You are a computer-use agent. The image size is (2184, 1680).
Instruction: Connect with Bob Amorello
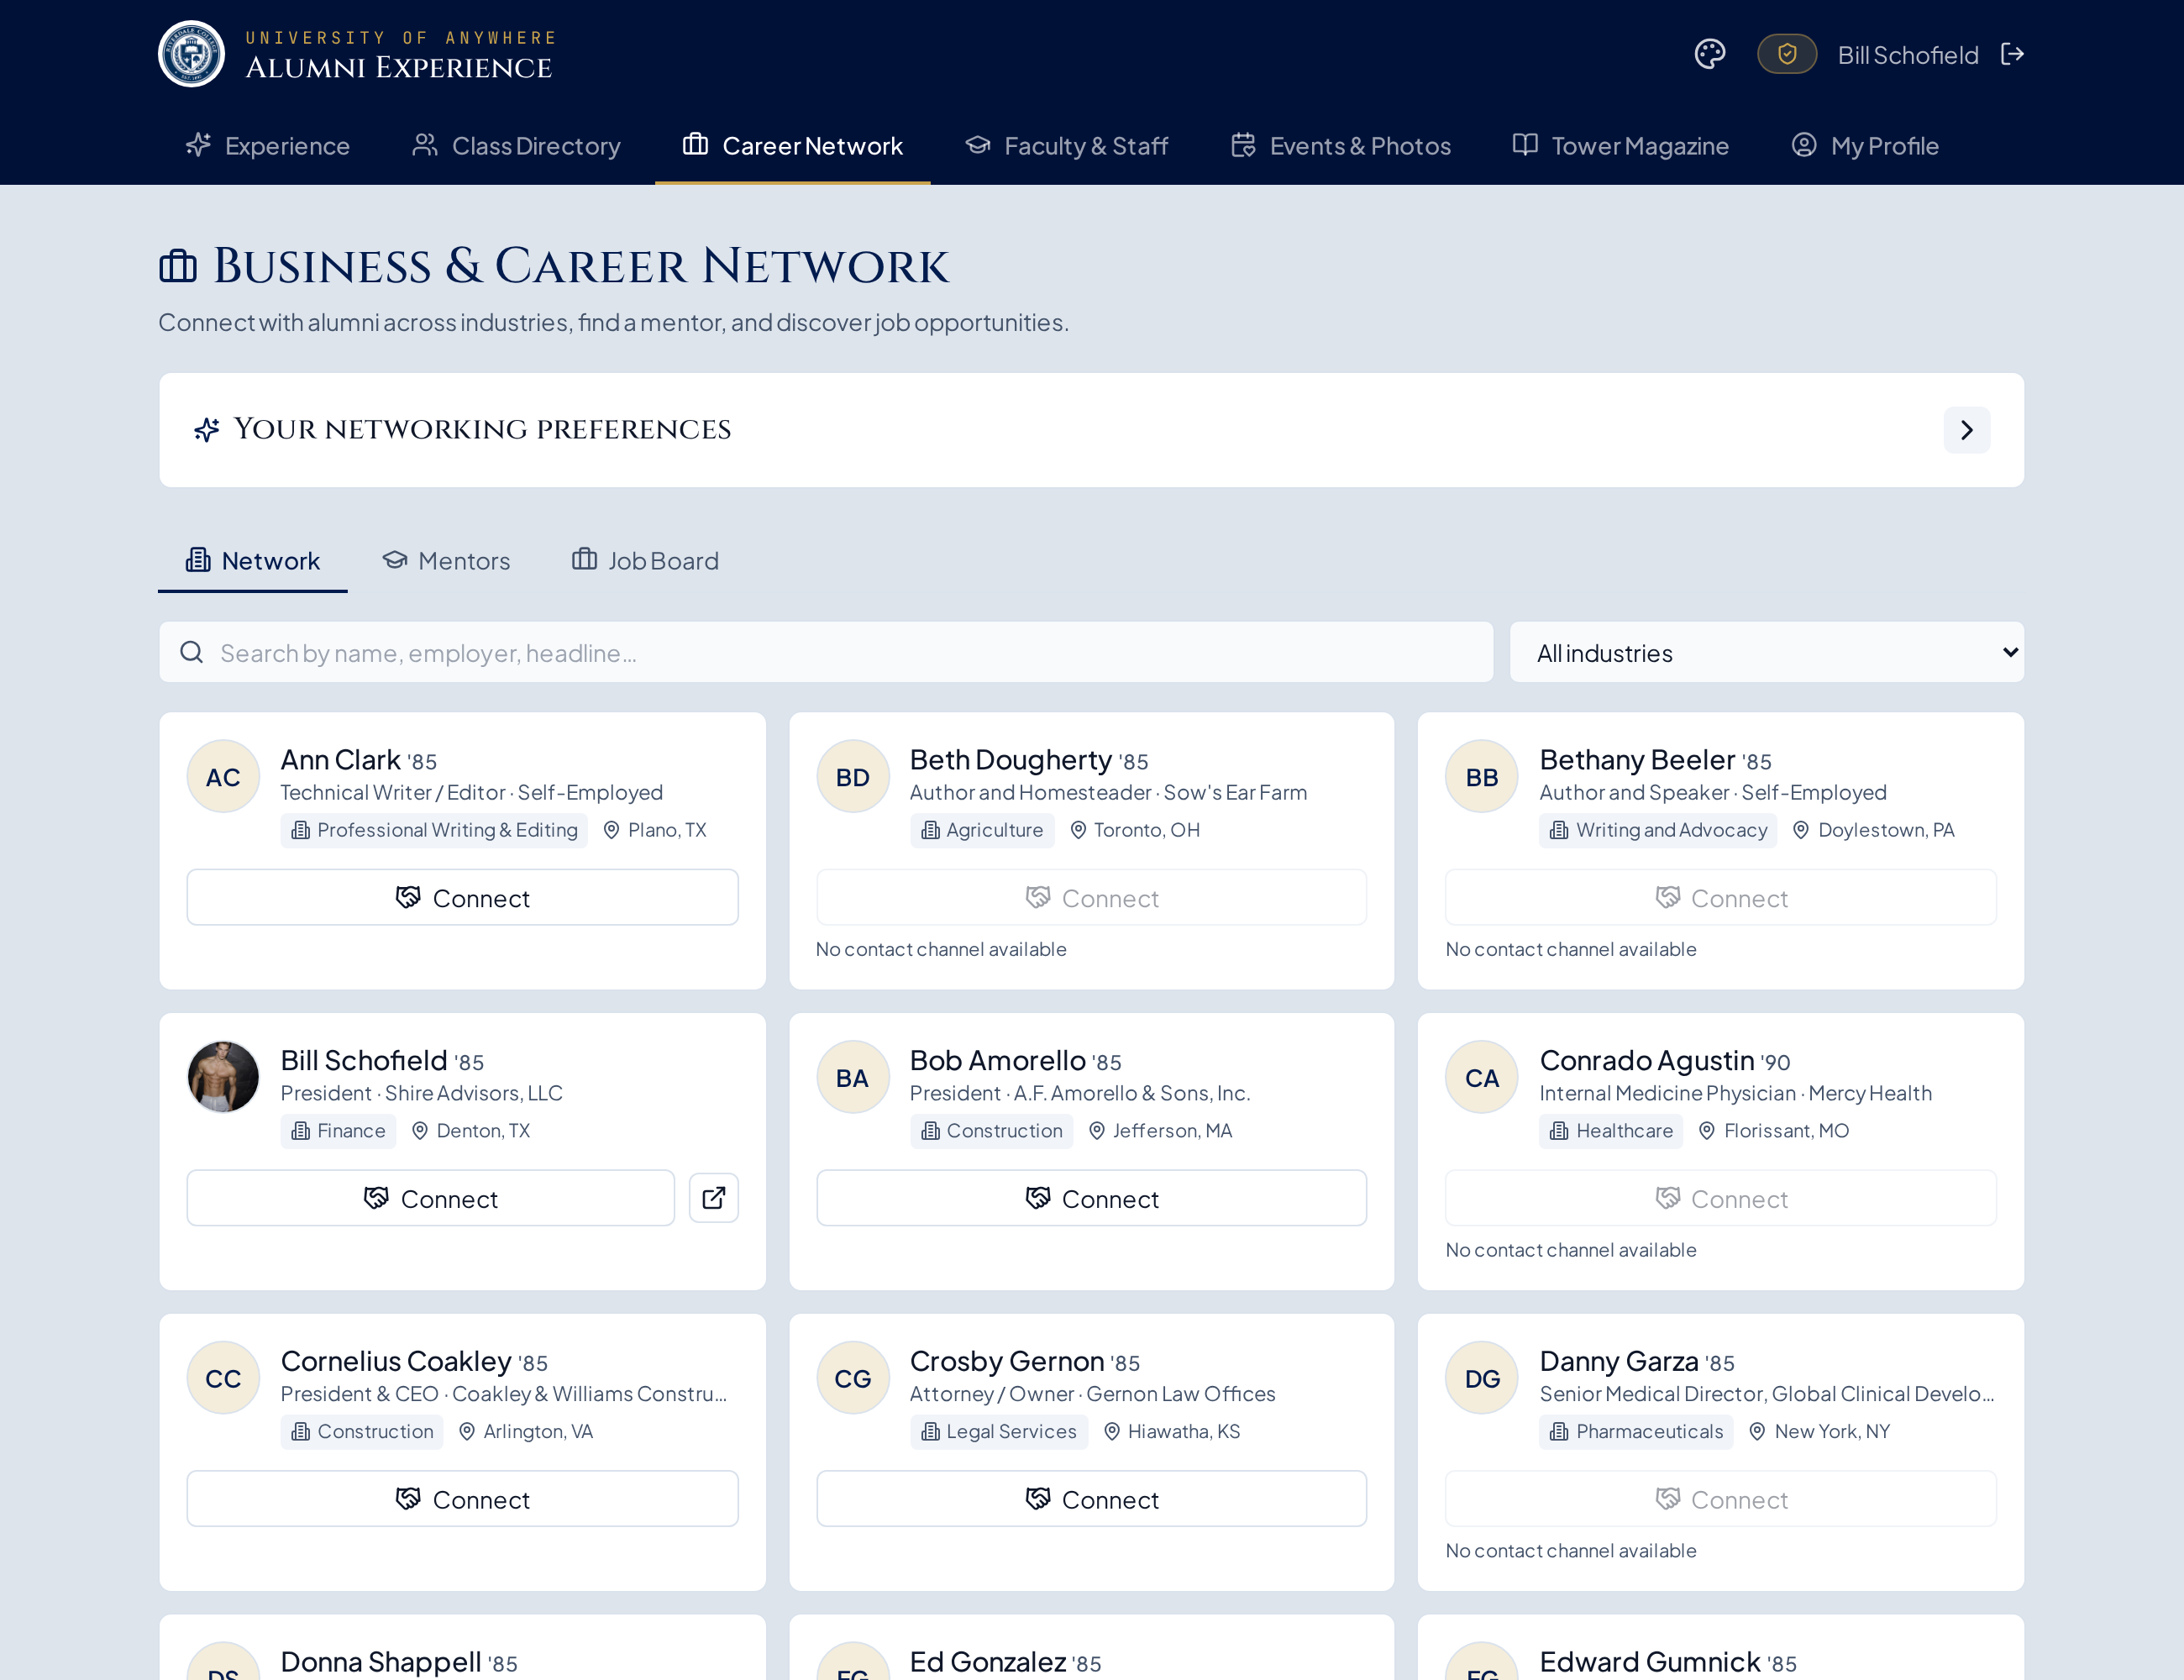1092,1198
